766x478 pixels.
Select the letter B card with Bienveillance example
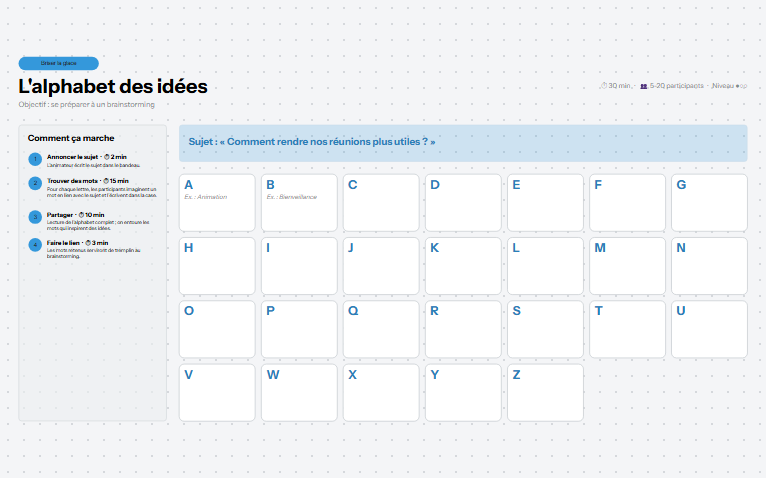[299, 203]
